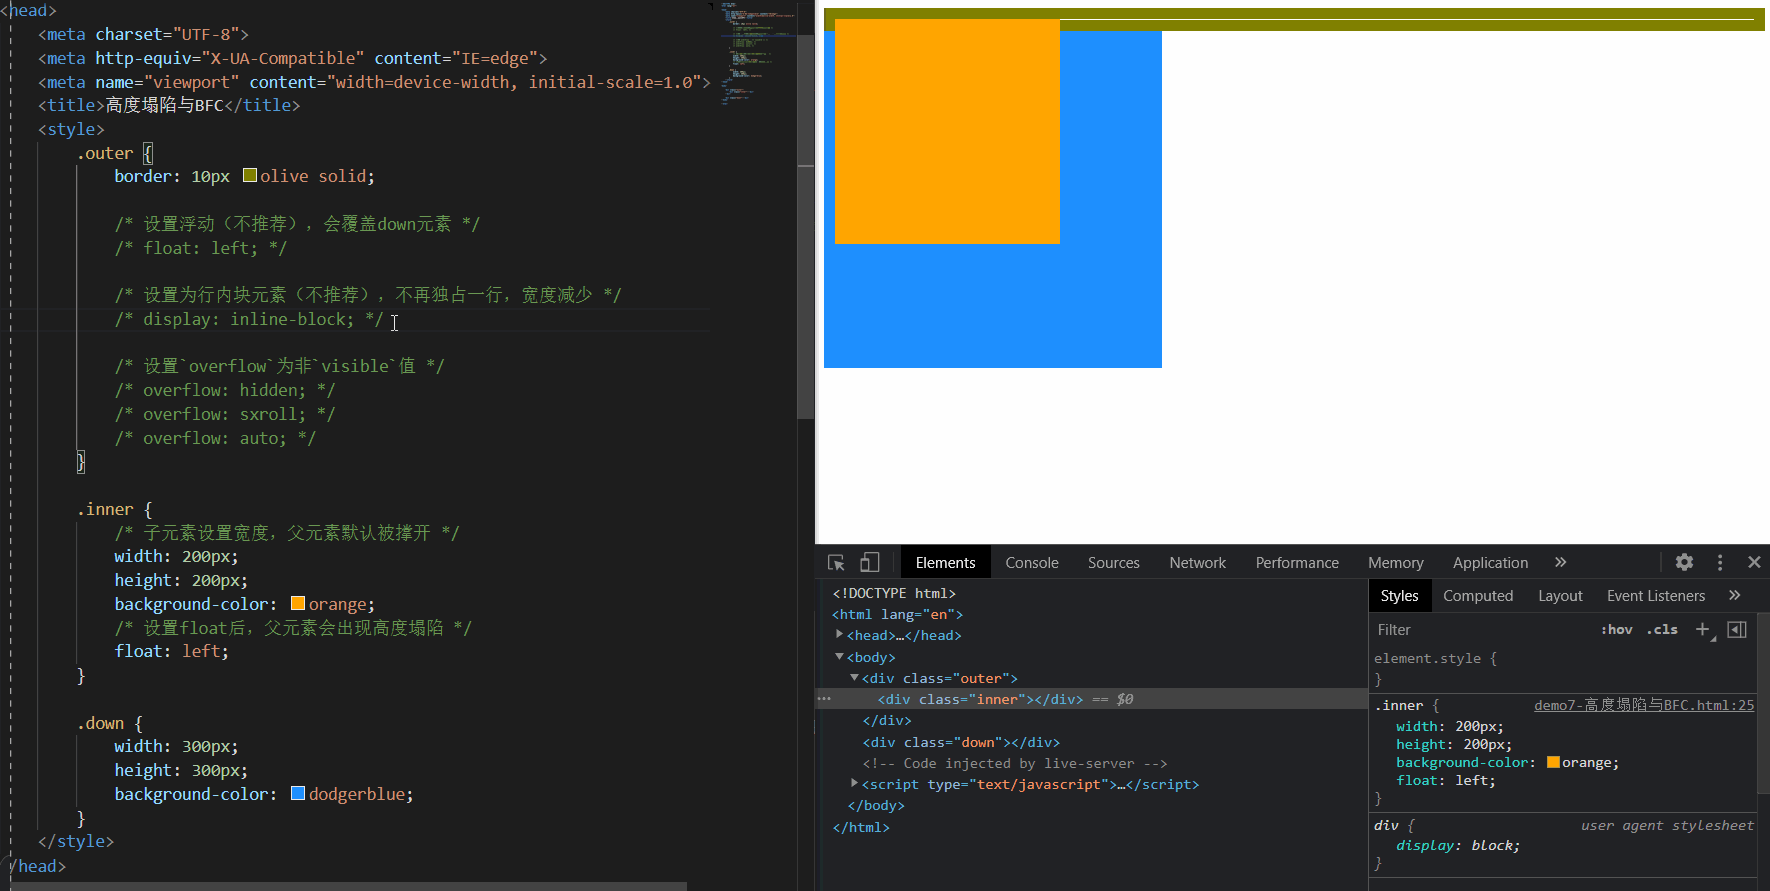Viewport: 1770px width, 891px height.
Task: Switch to the Elements tab
Action: click(945, 562)
